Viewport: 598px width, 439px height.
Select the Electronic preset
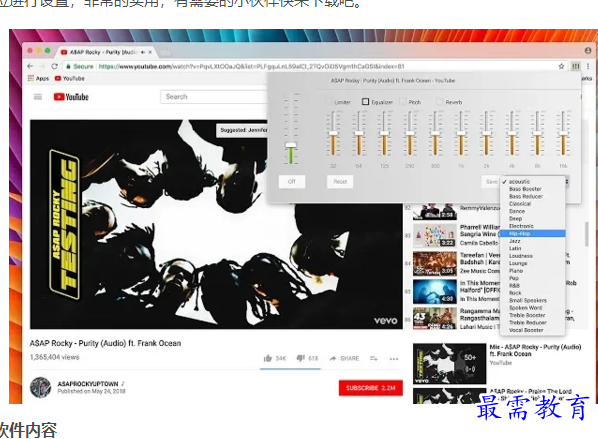(x=532, y=226)
